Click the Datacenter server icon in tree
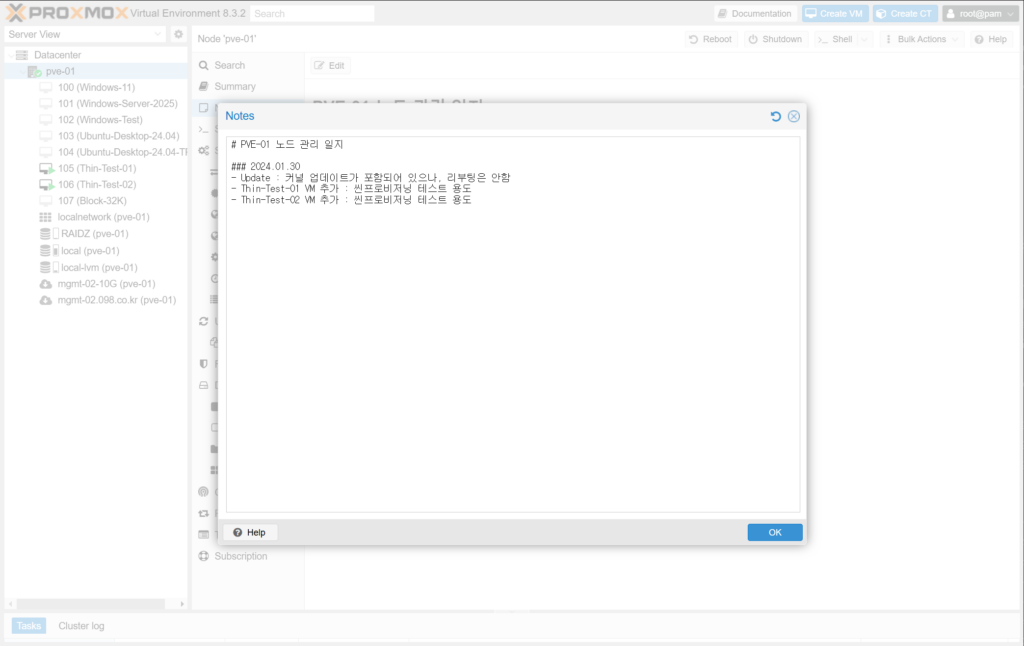Image resolution: width=1024 pixels, height=646 pixels. pos(22,55)
